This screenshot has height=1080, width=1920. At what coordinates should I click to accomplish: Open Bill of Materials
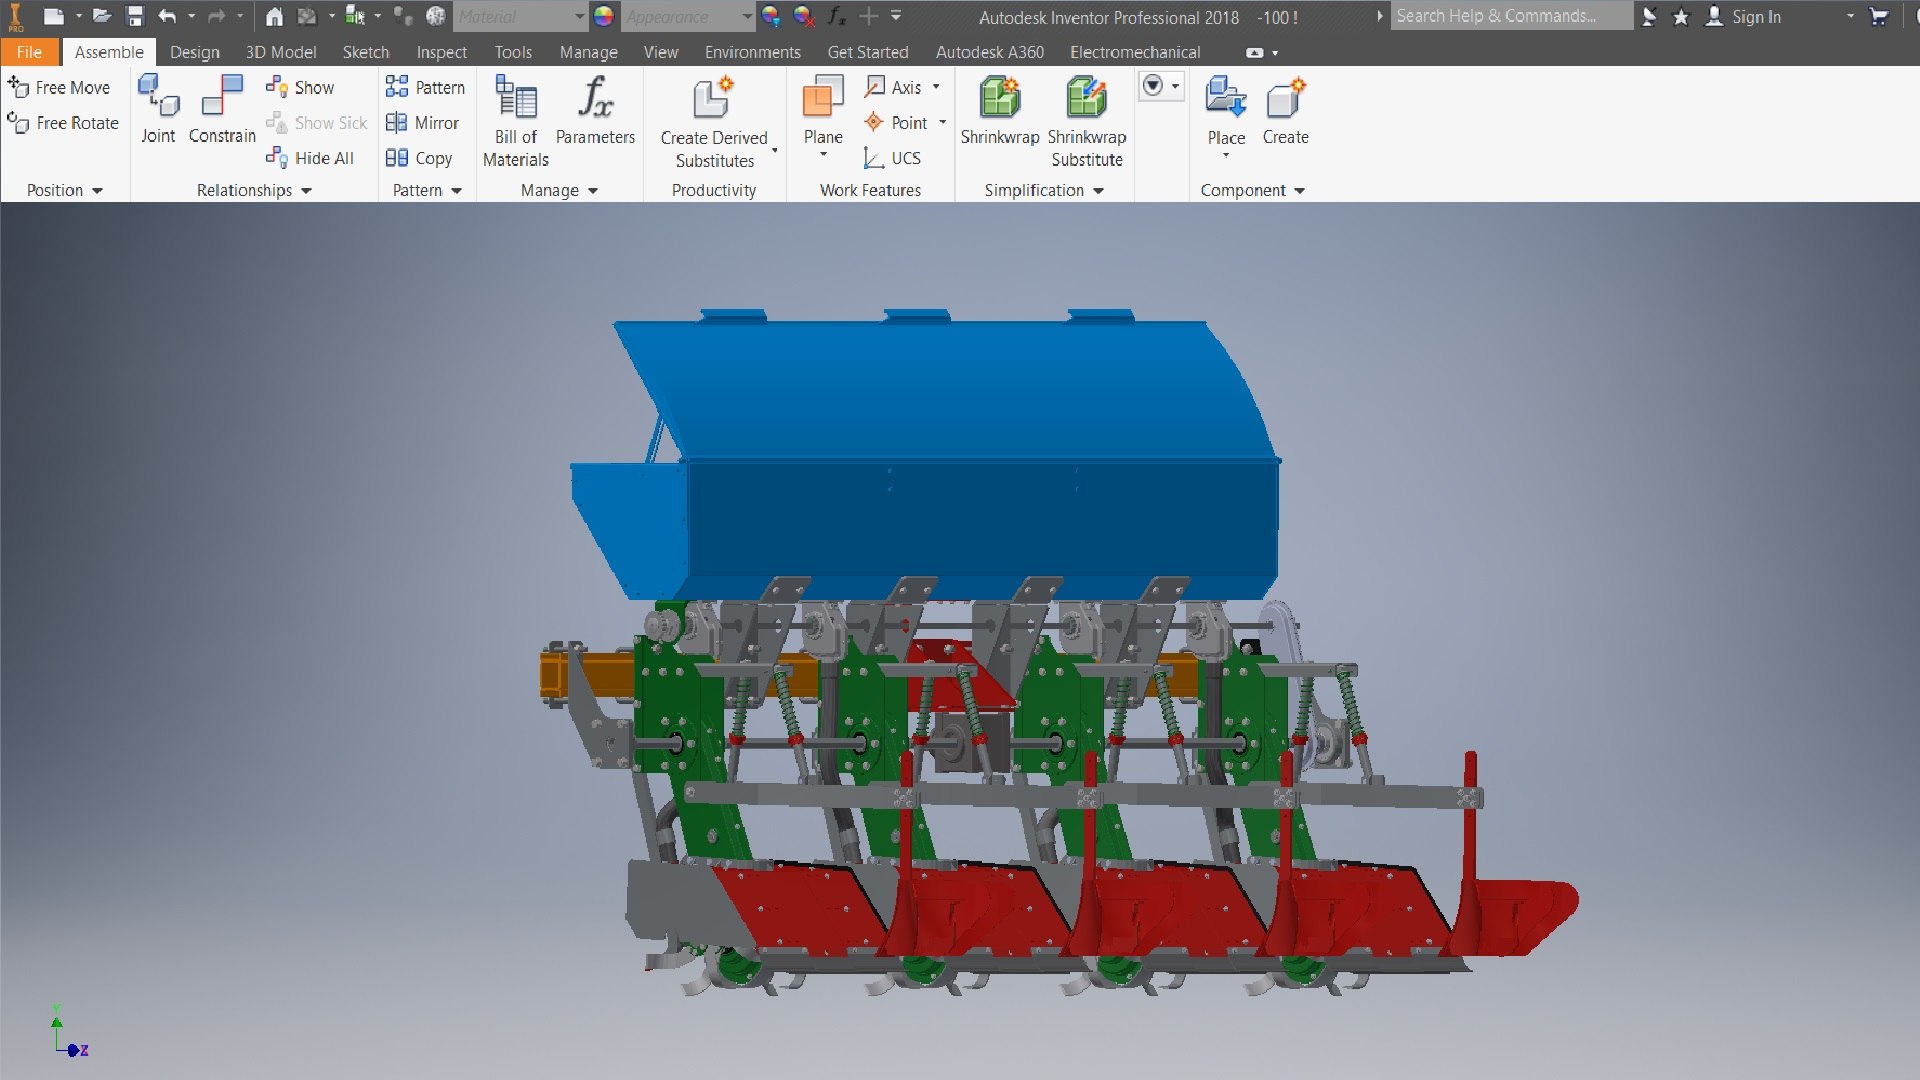click(516, 121)
